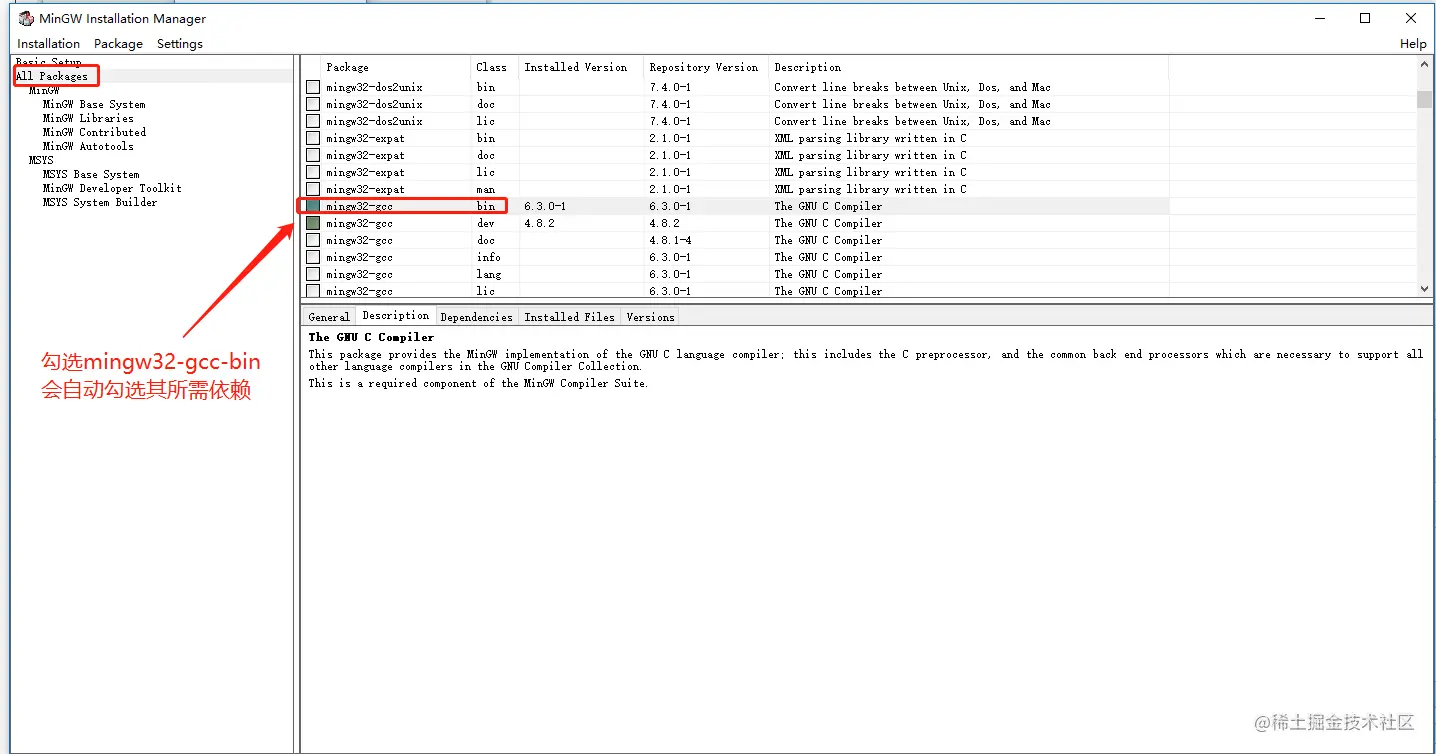Select the MSYS tree node
This screenshot has width=1436, height=754.
tap(41, 160)
